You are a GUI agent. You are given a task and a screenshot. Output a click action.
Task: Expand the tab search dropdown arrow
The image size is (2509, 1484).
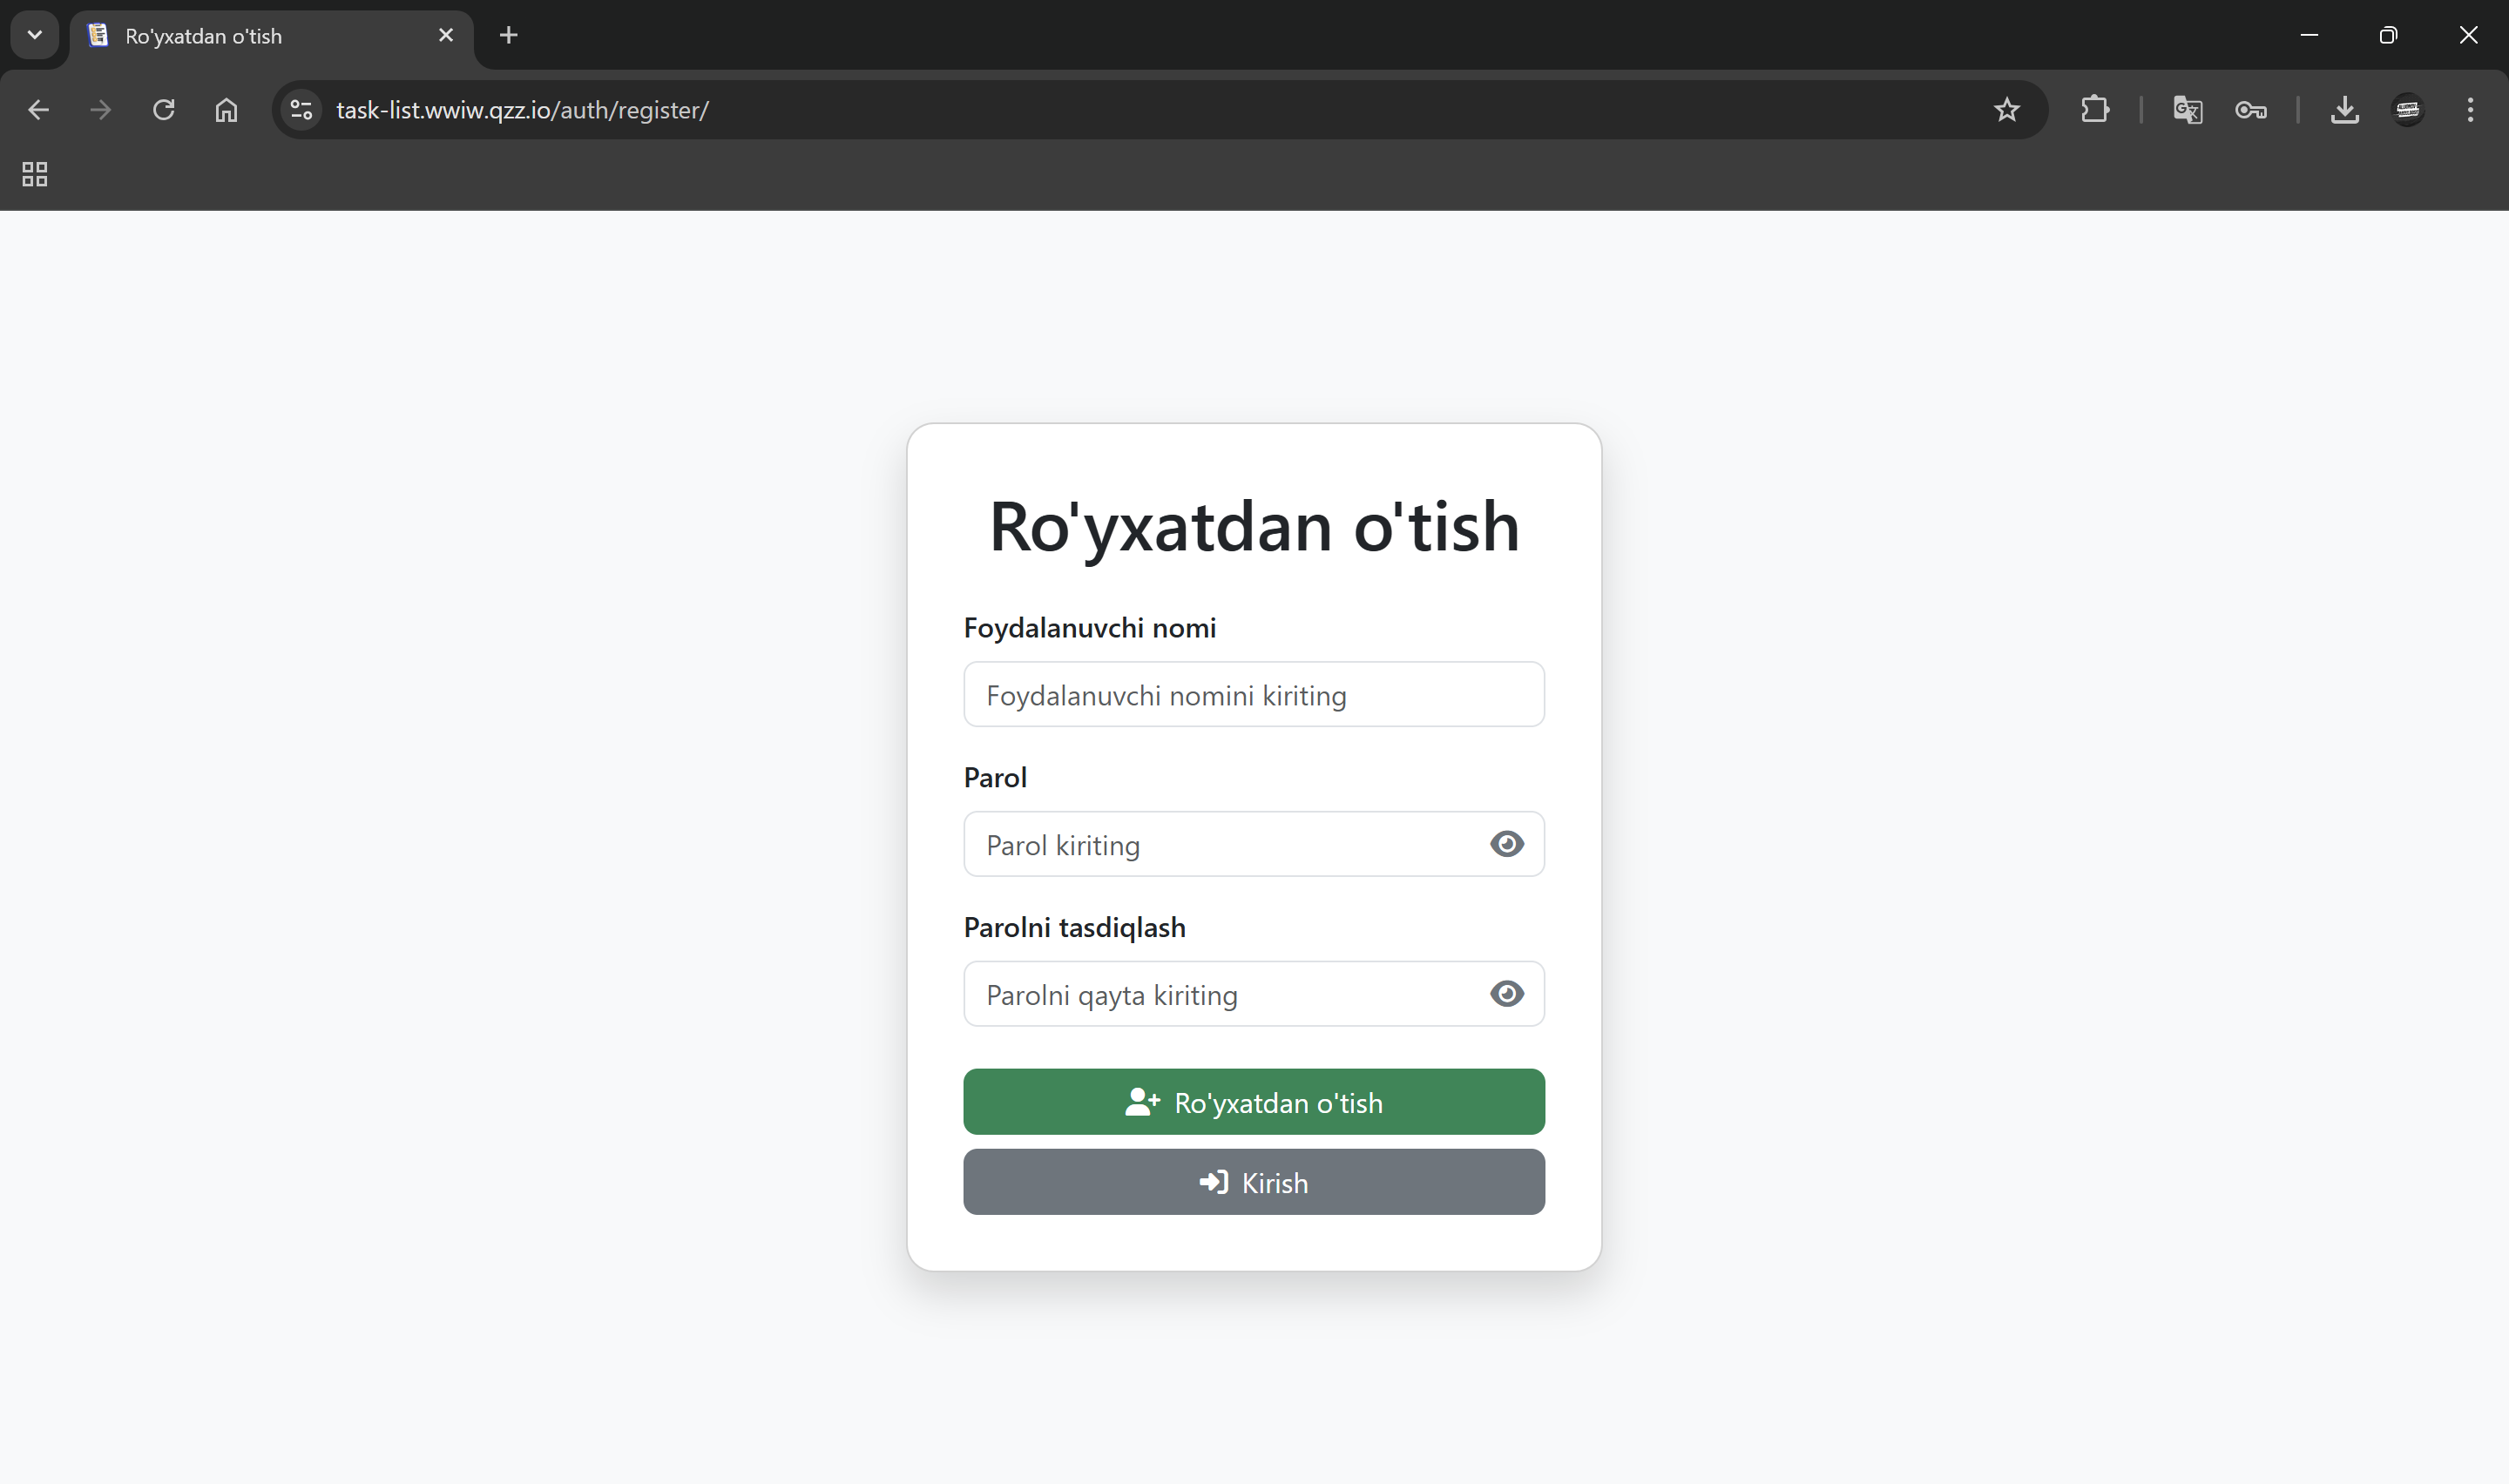pyautogui.click(x=35, y=35)
